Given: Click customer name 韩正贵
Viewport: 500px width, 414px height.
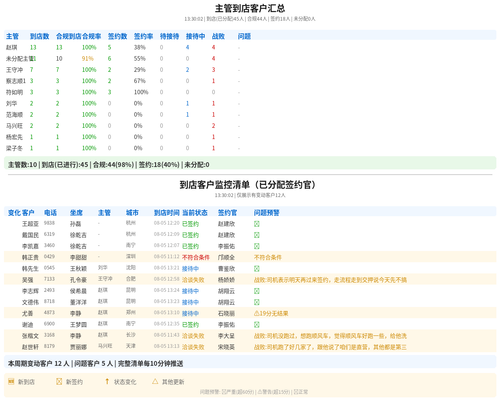Looking at the screenshot, I should click(x=30, y=257).
